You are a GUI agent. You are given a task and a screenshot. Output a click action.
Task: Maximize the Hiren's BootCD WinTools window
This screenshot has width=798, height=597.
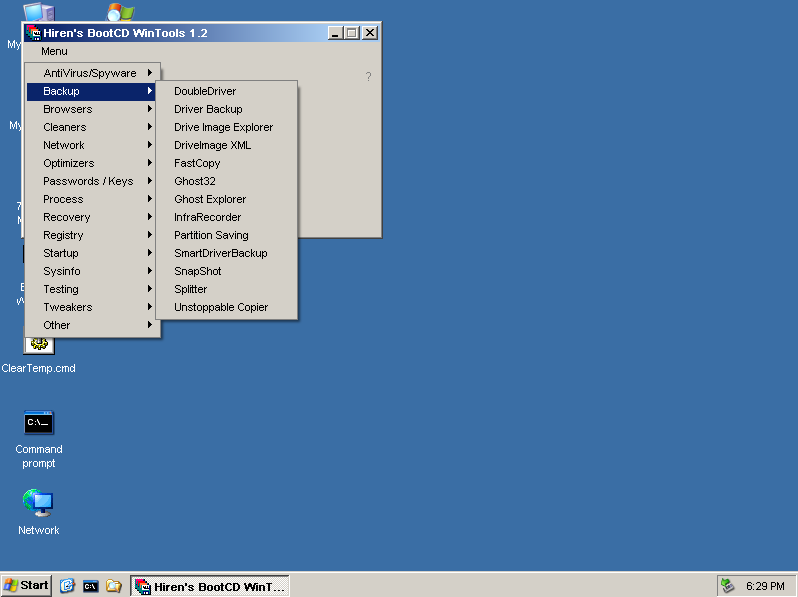[351, 33]
